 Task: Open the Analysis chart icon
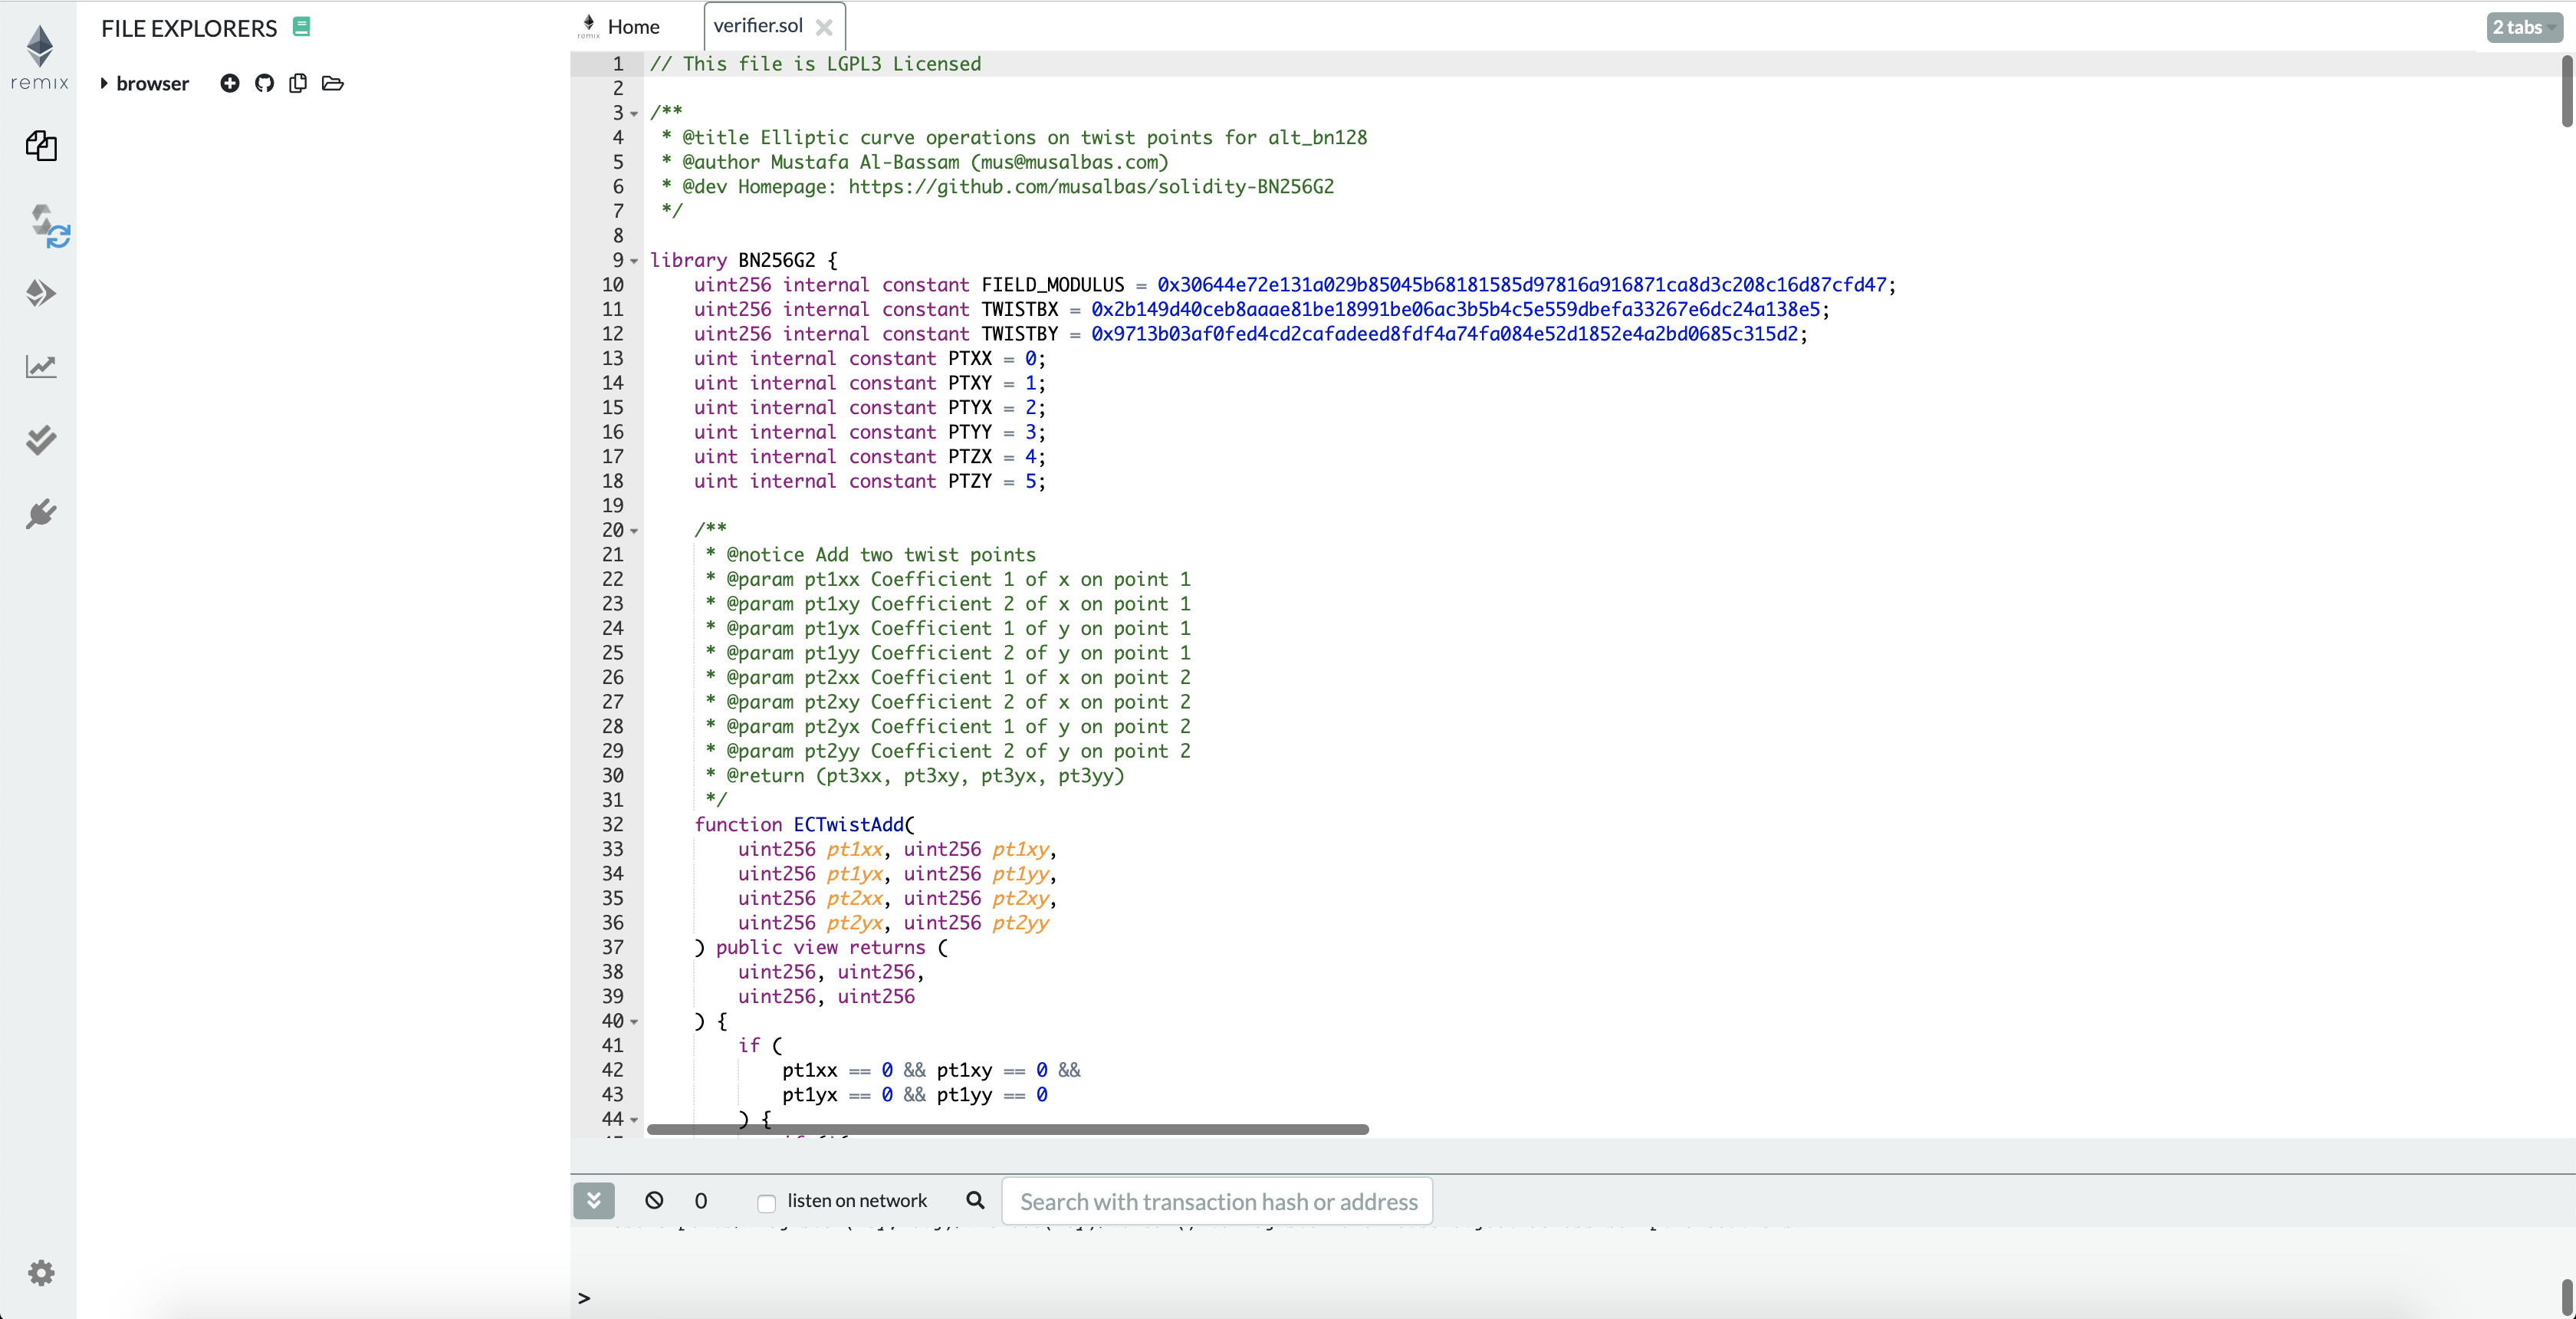click(41, 367)
